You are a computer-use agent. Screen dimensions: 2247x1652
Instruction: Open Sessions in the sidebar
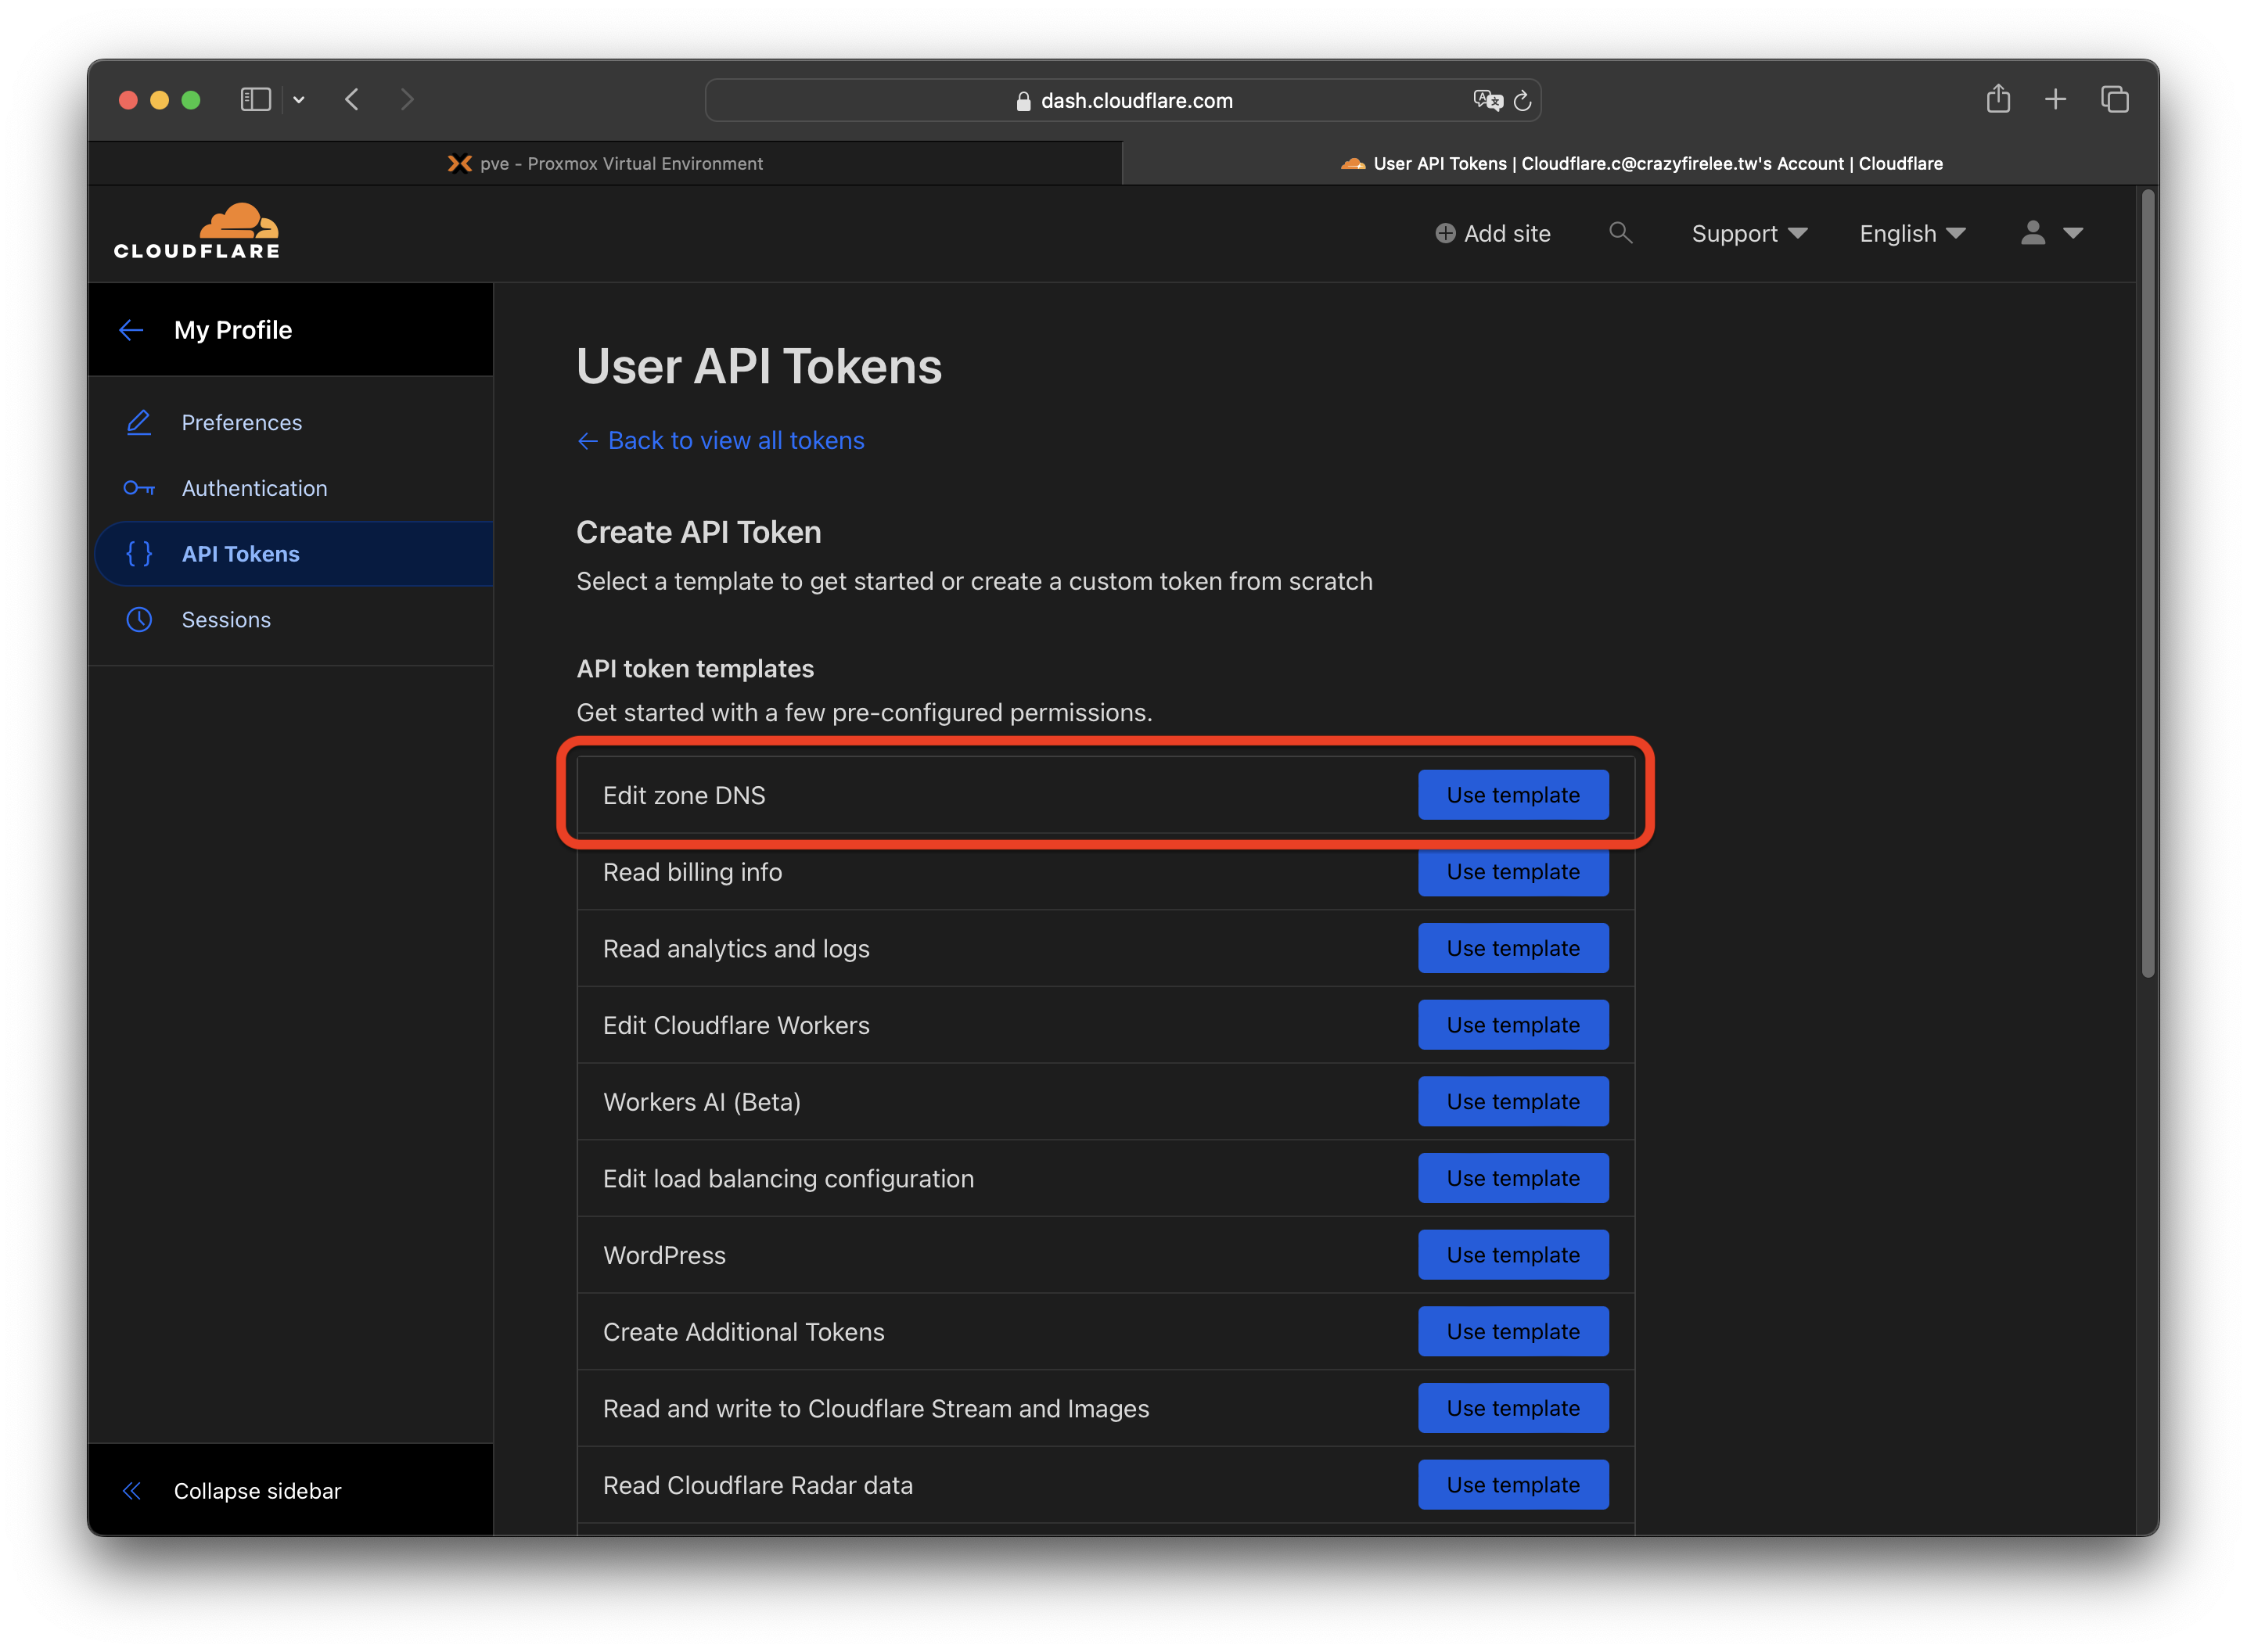(226, 620)
